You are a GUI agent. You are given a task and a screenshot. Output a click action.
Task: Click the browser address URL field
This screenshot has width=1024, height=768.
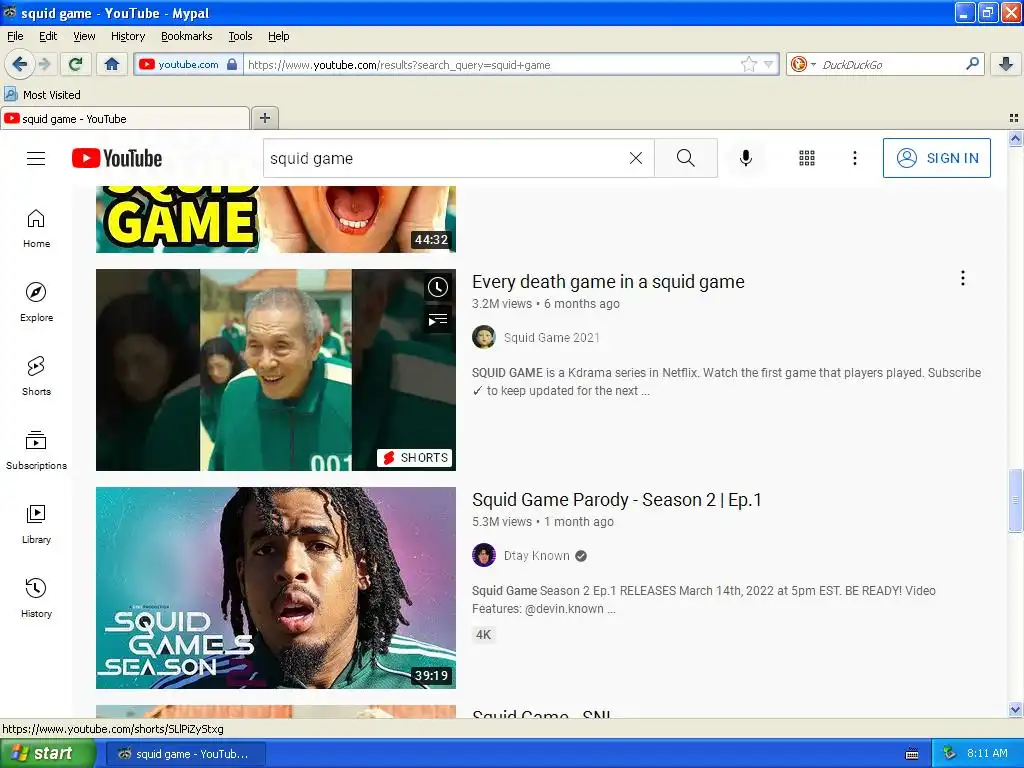492,64
